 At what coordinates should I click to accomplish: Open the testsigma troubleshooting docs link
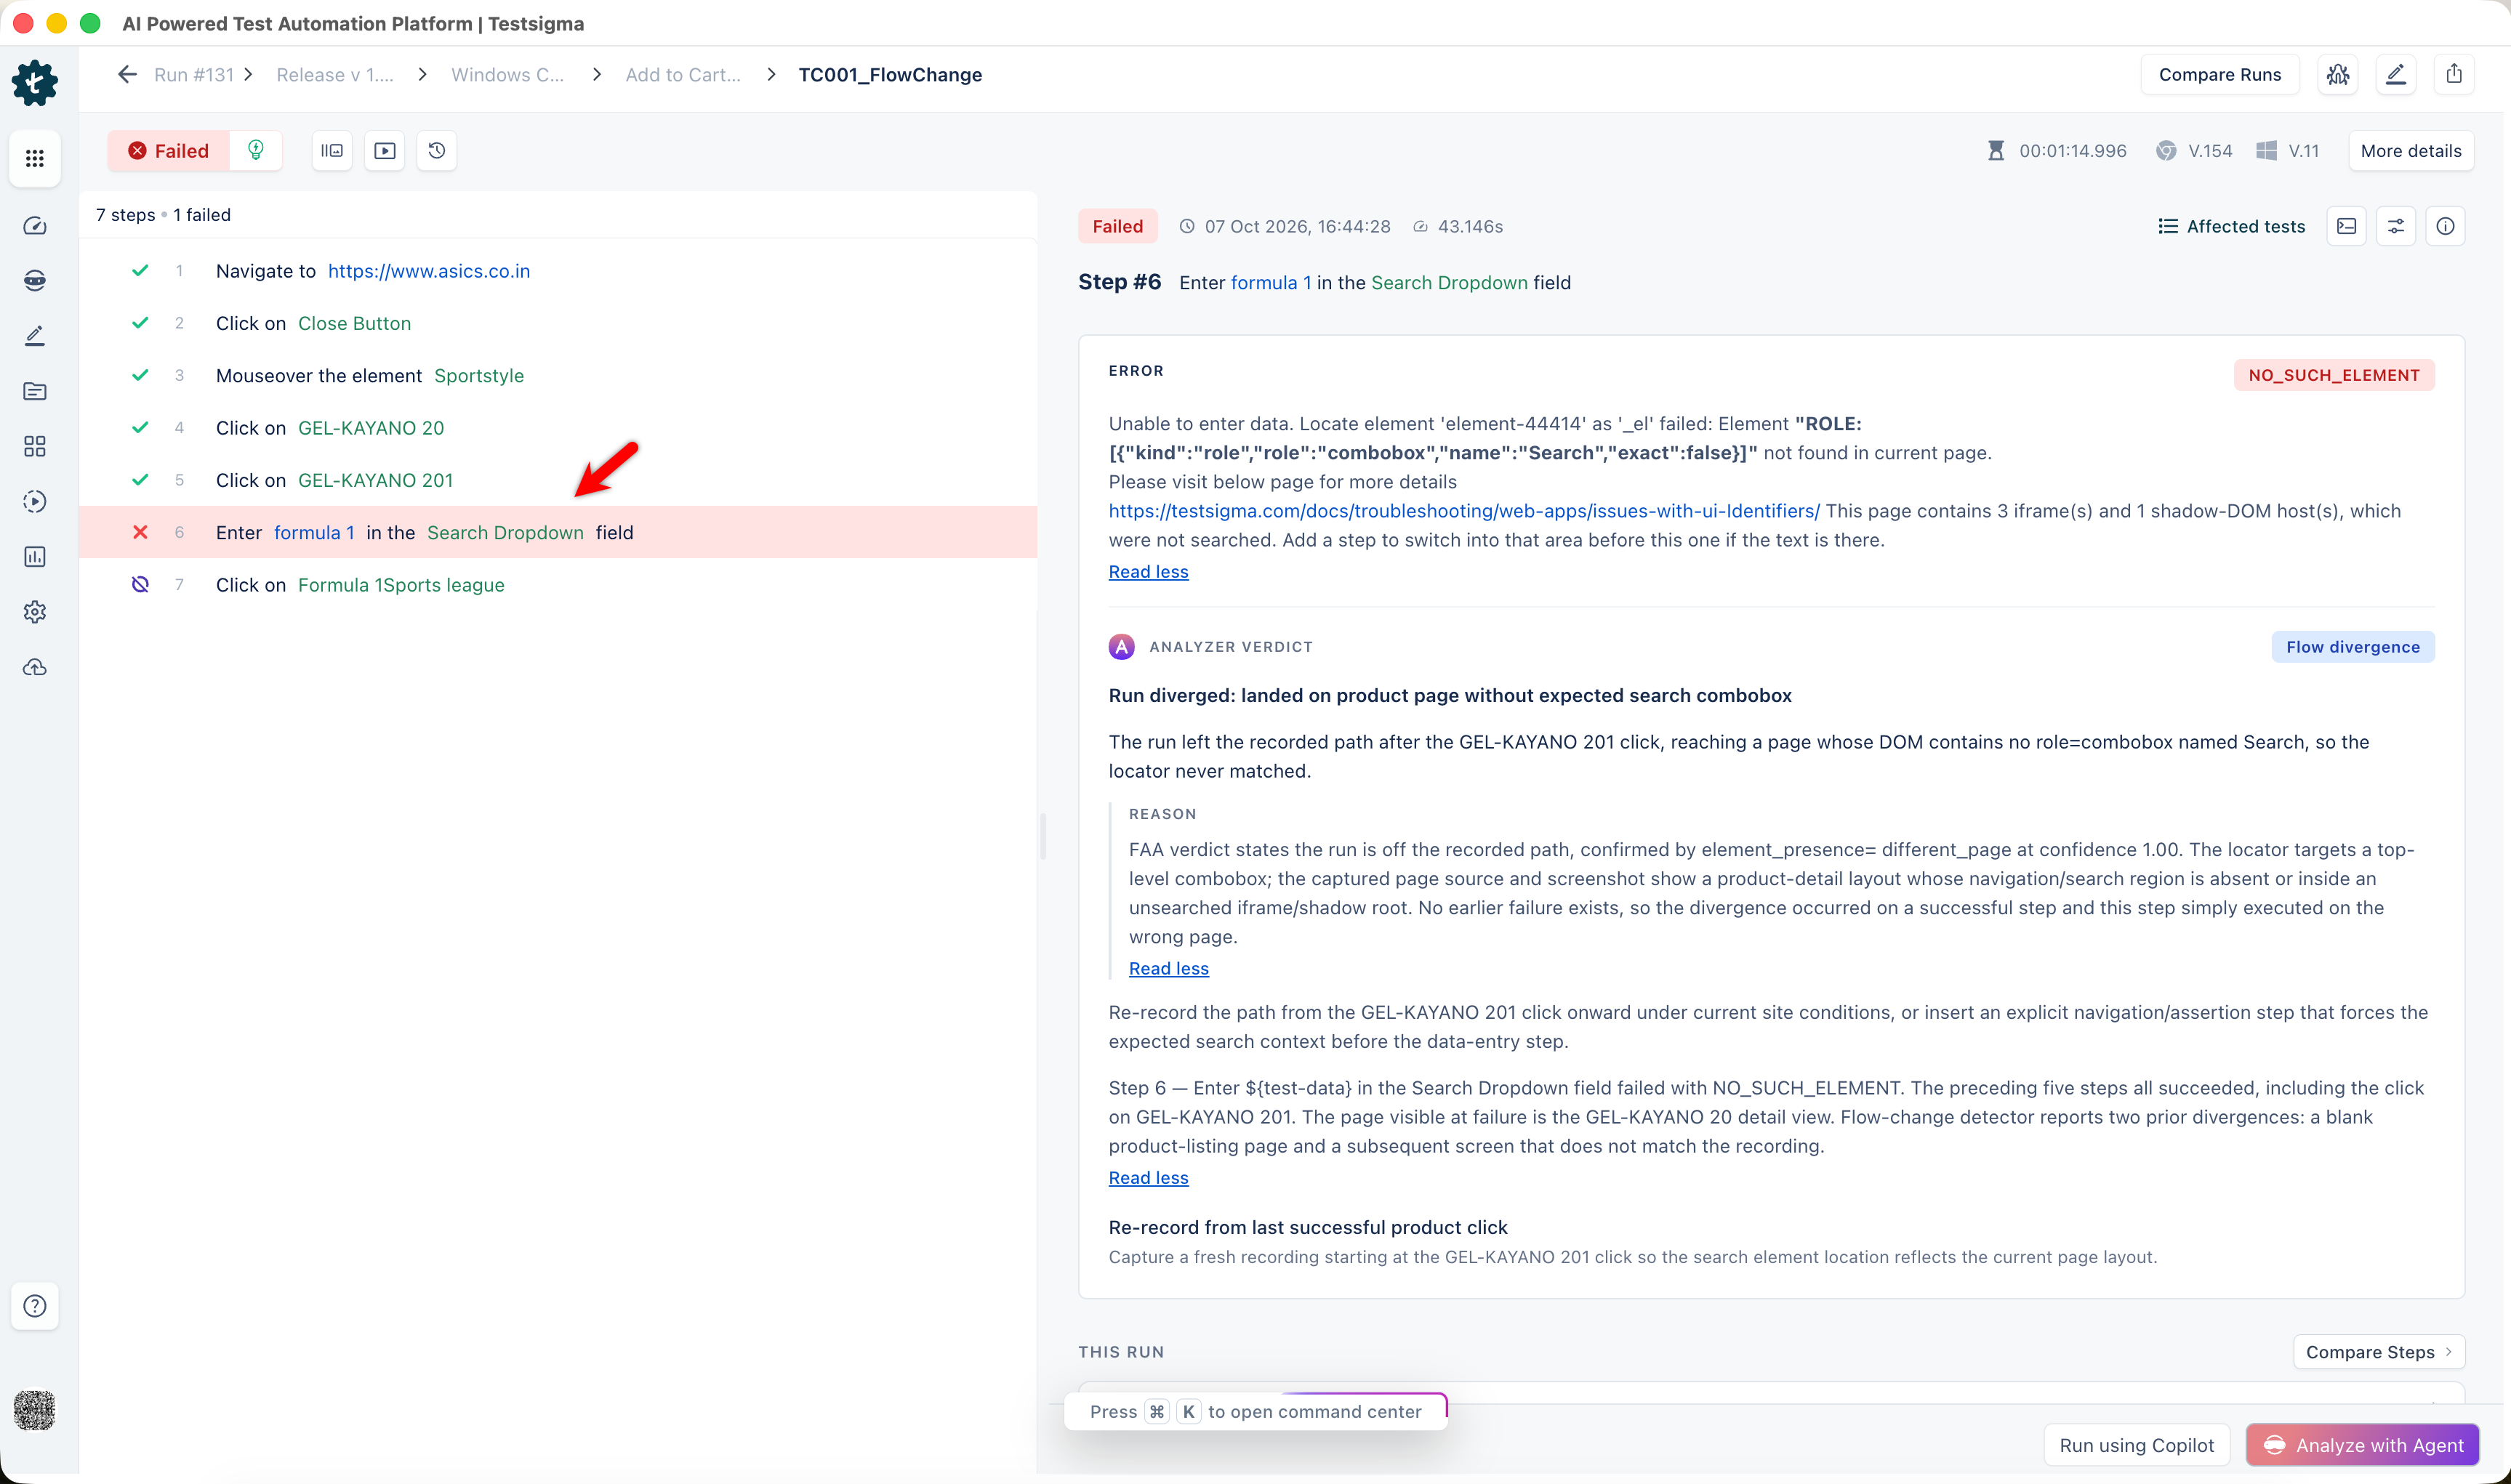[1464, 511]
